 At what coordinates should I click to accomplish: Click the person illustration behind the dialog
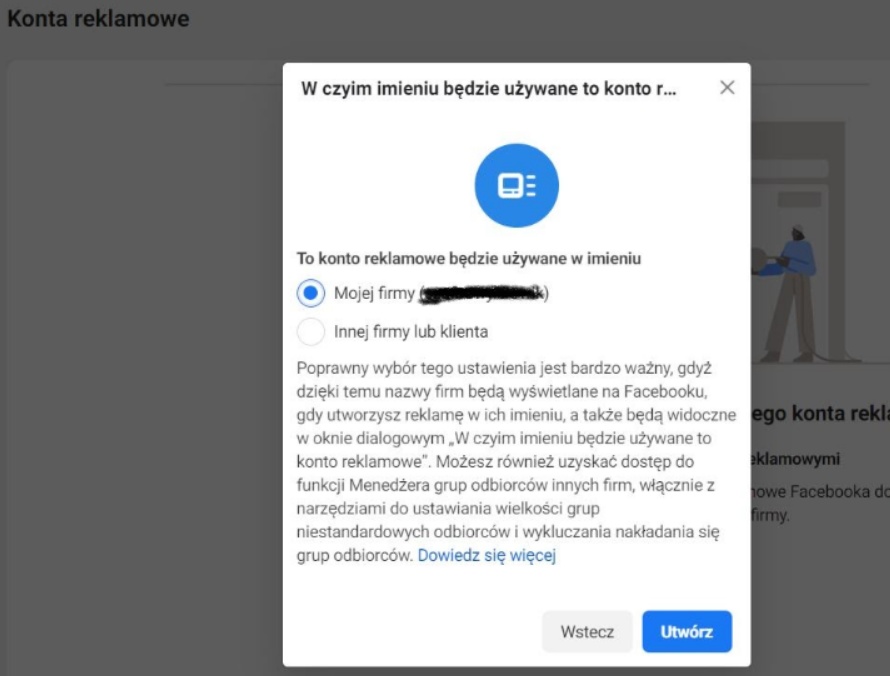pos(789,293)
